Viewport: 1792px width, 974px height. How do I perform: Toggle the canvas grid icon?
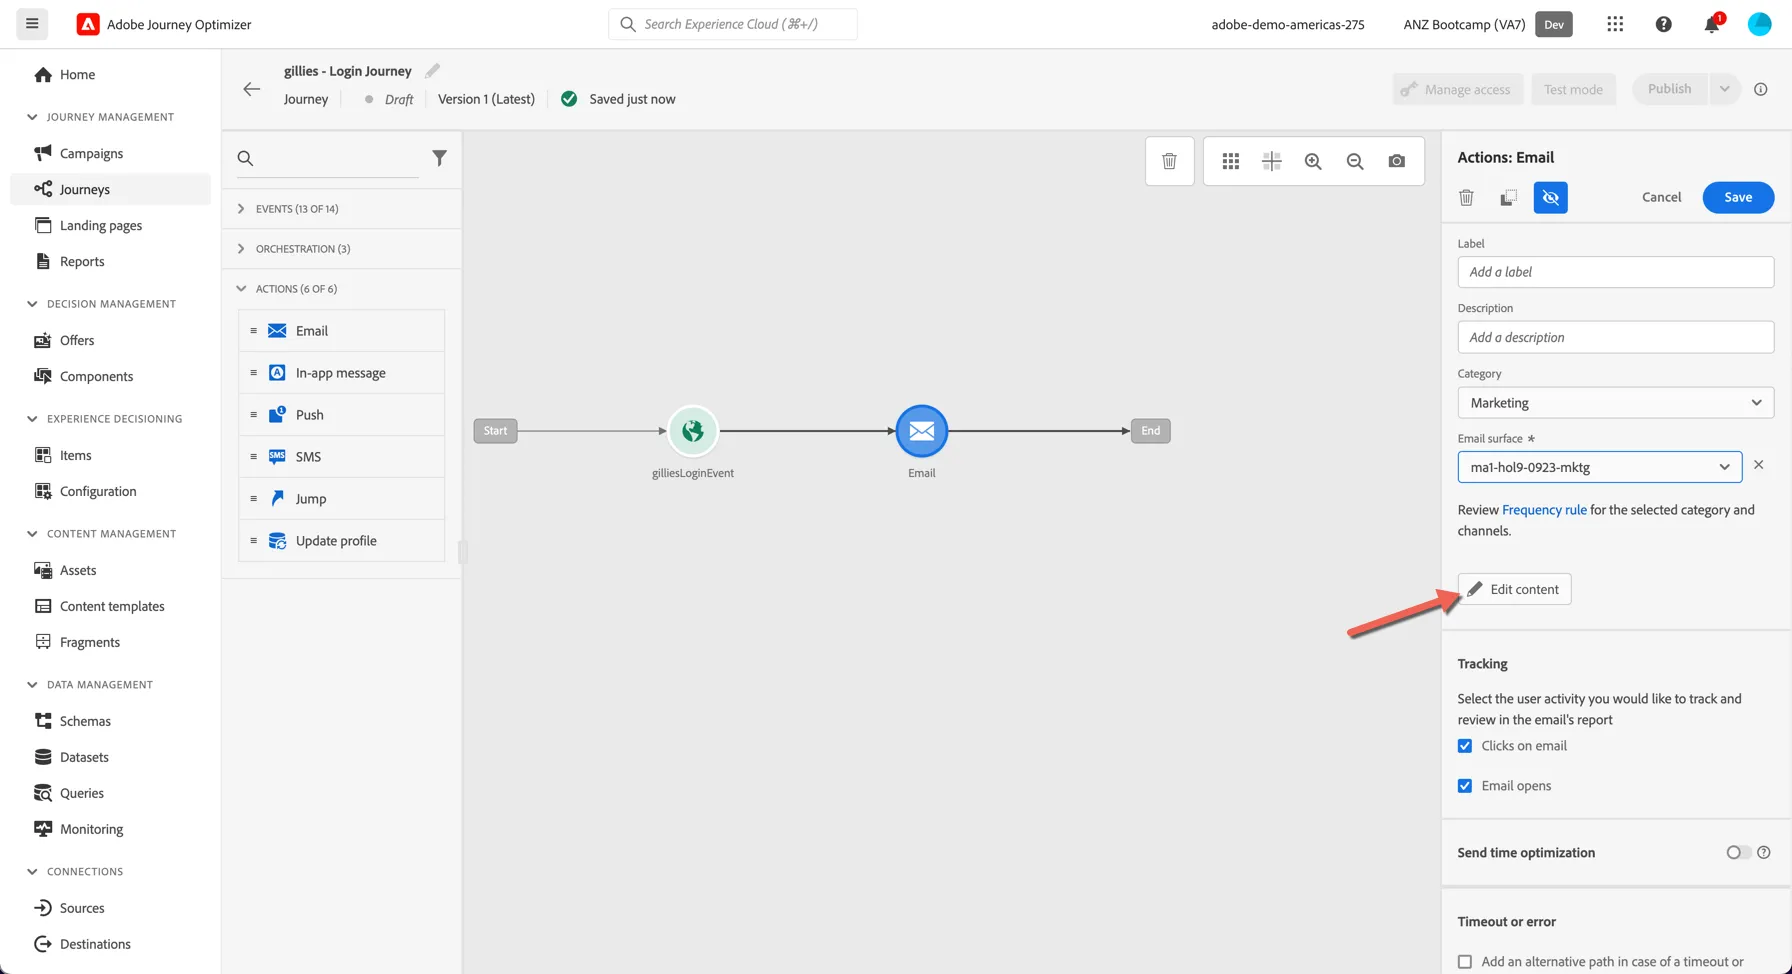coord(1231,161)
